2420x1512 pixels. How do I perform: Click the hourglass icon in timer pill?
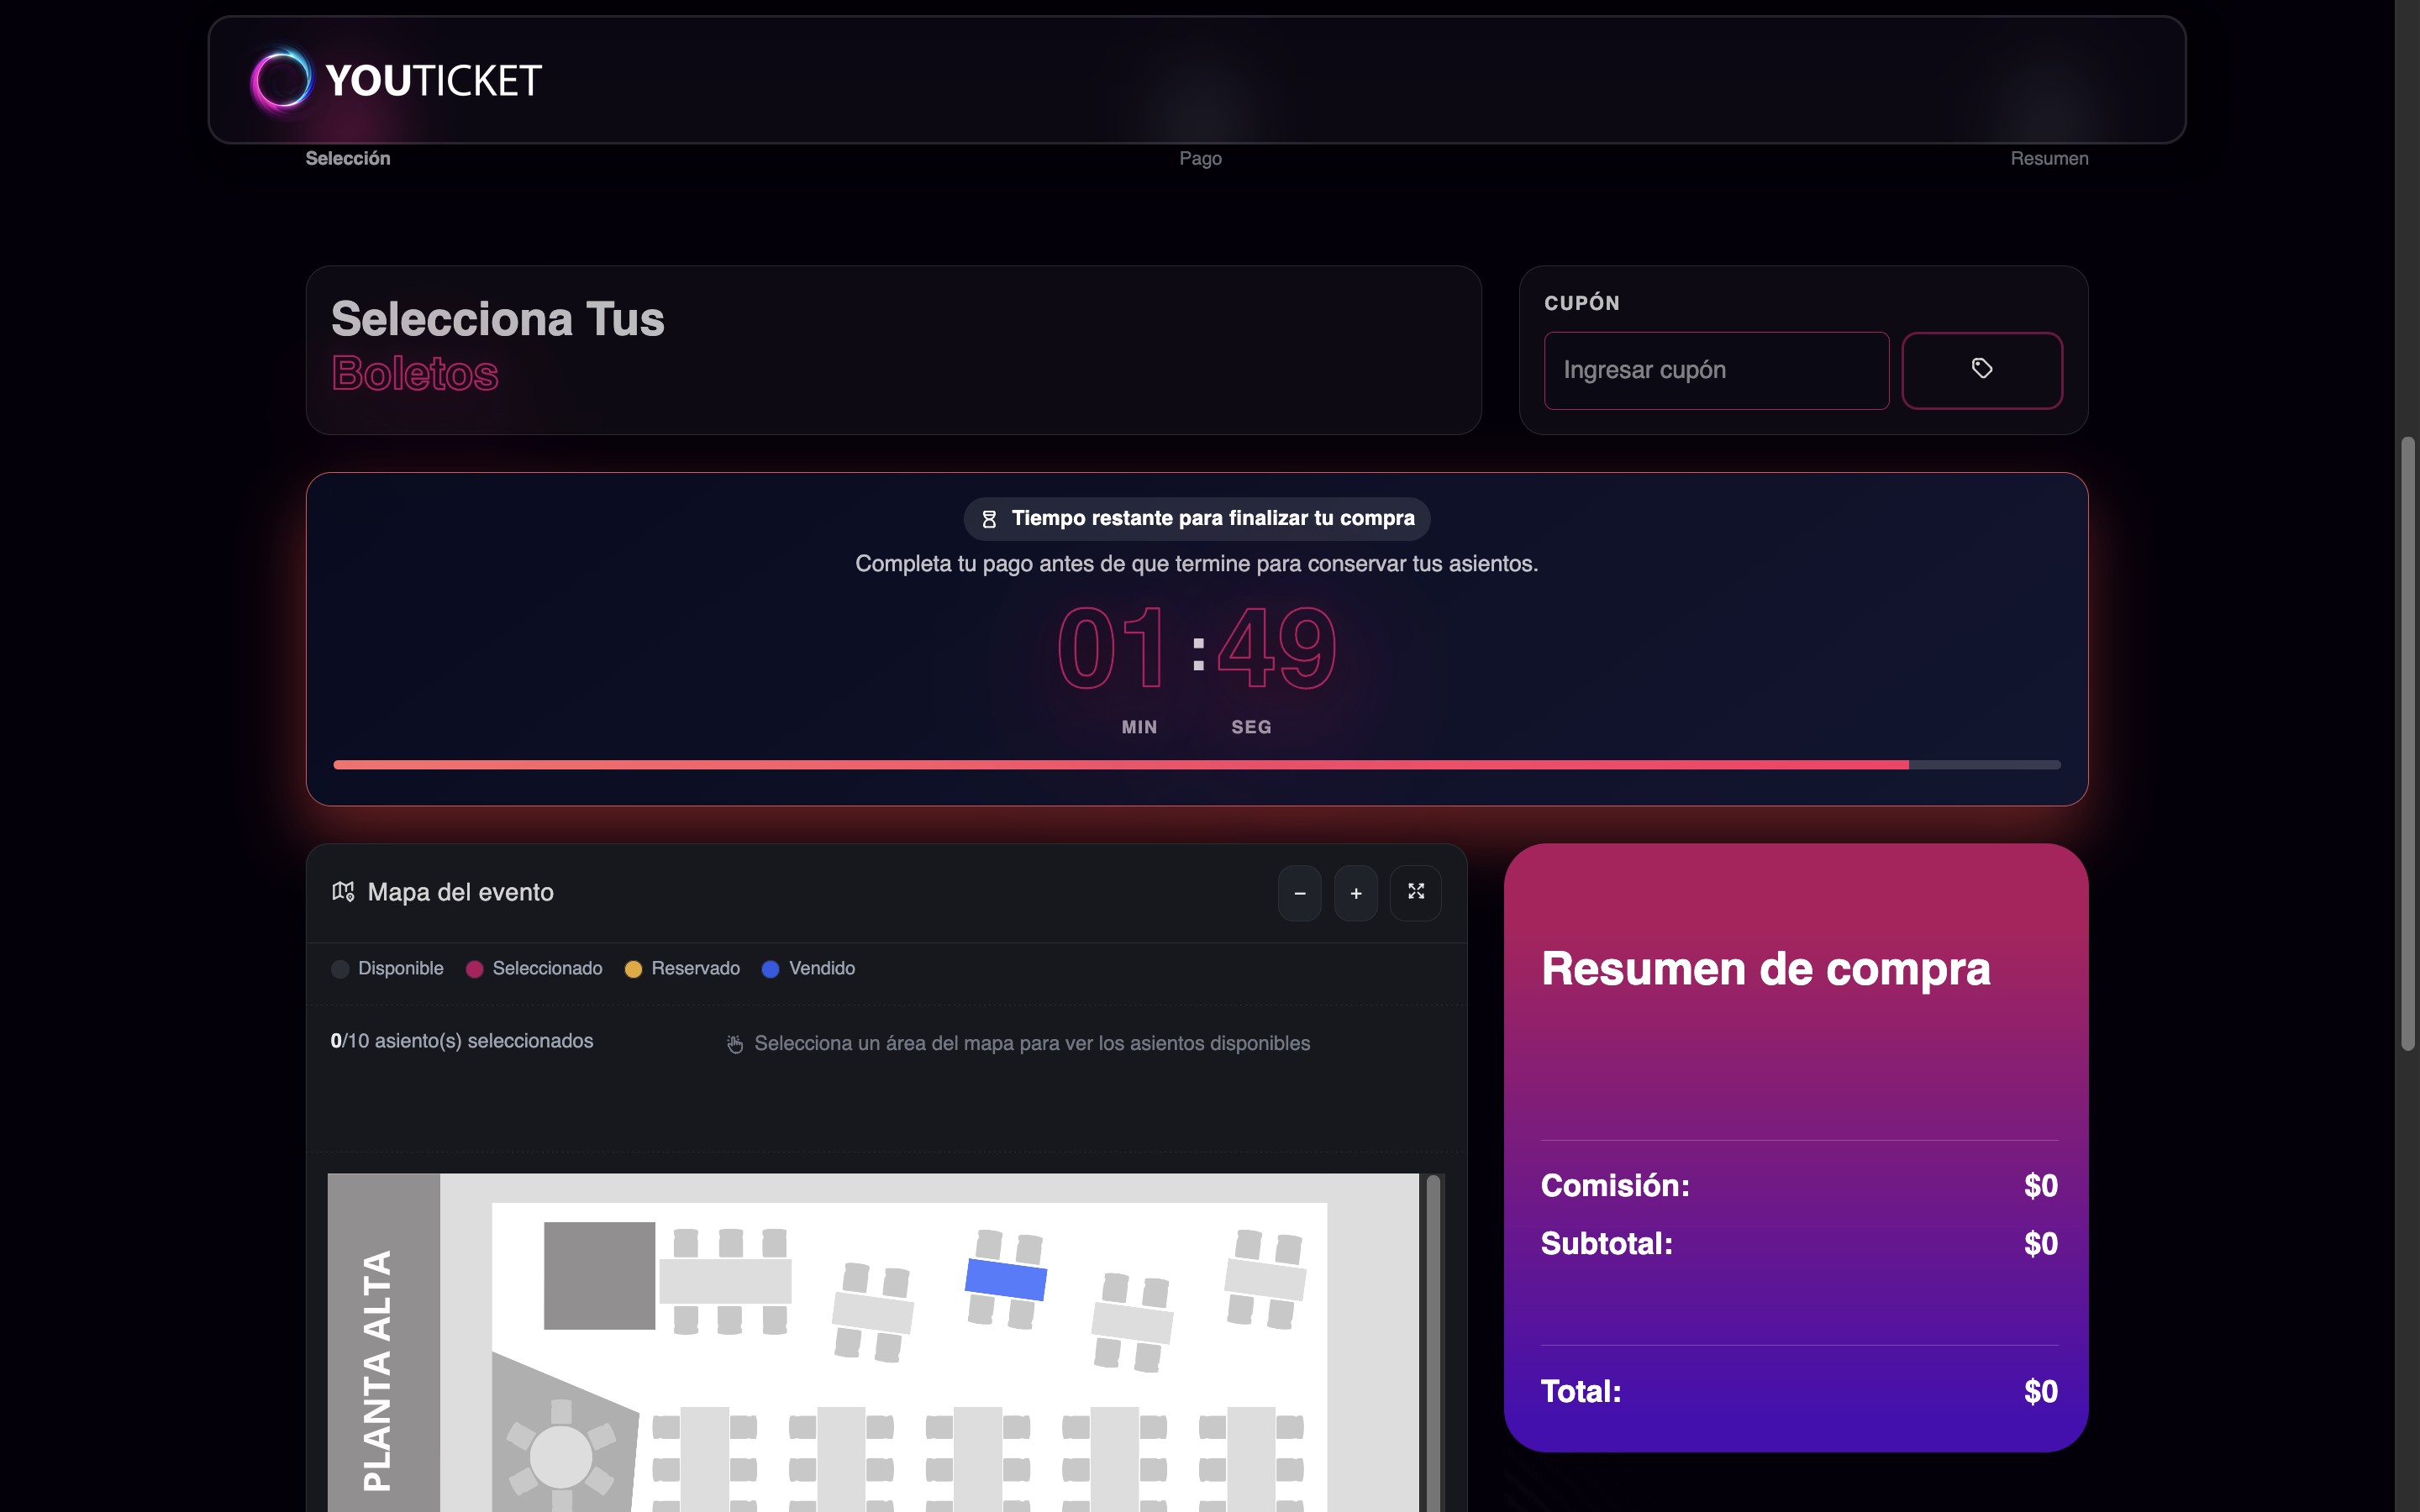(989, 519)
